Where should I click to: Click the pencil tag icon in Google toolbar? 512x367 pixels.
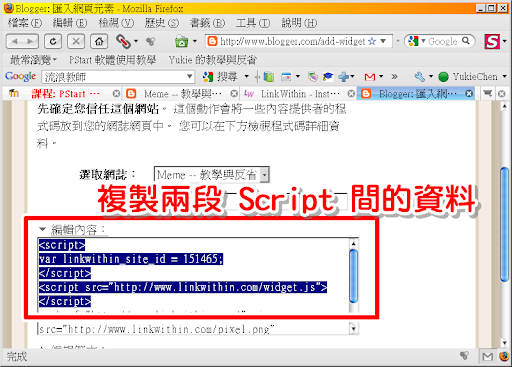point(313,77)
